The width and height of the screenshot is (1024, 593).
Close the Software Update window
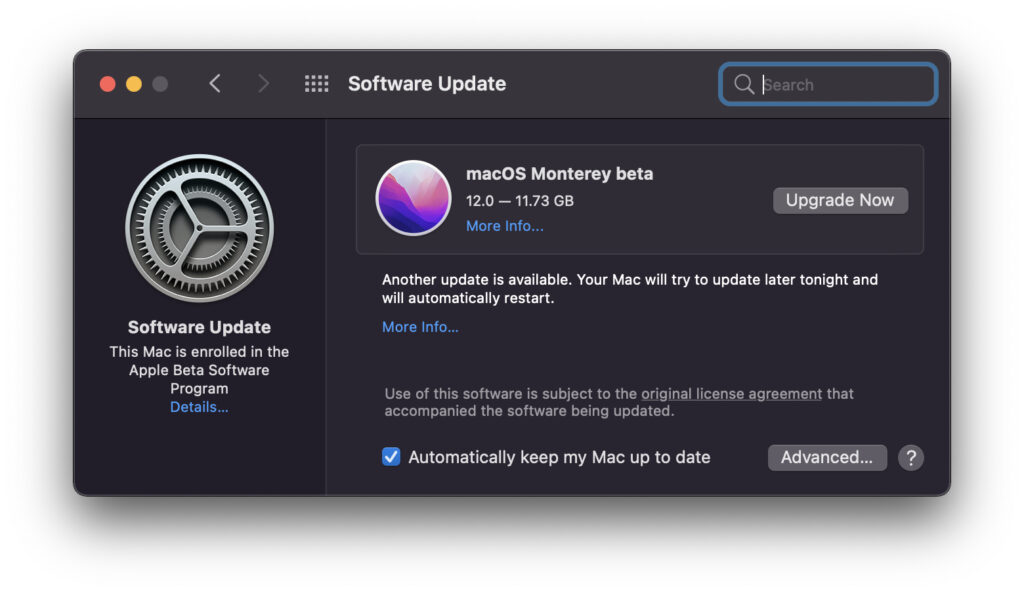pyautogui.click(x=107, y=84)
